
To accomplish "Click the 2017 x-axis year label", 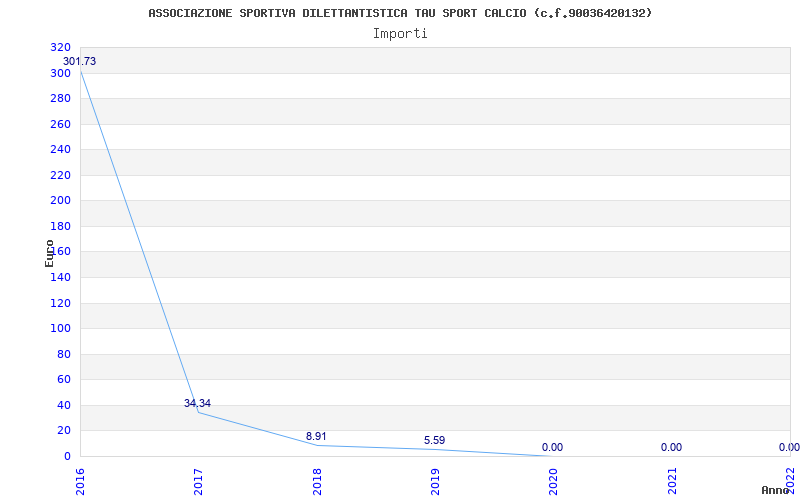I will pos(198,482).
